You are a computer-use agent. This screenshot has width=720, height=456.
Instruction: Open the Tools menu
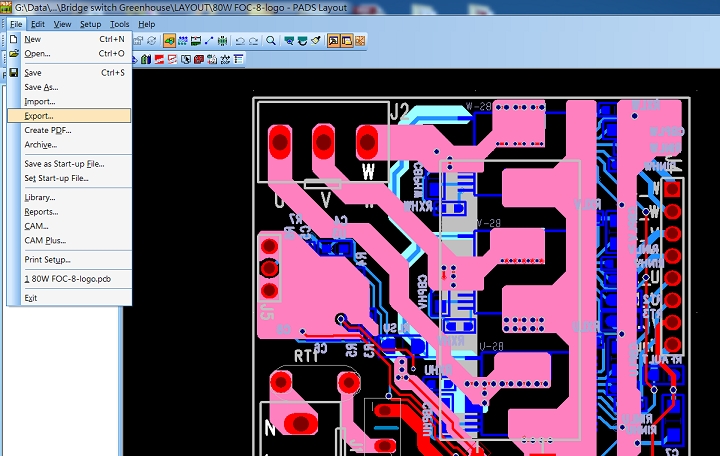[x=119, y=23]
